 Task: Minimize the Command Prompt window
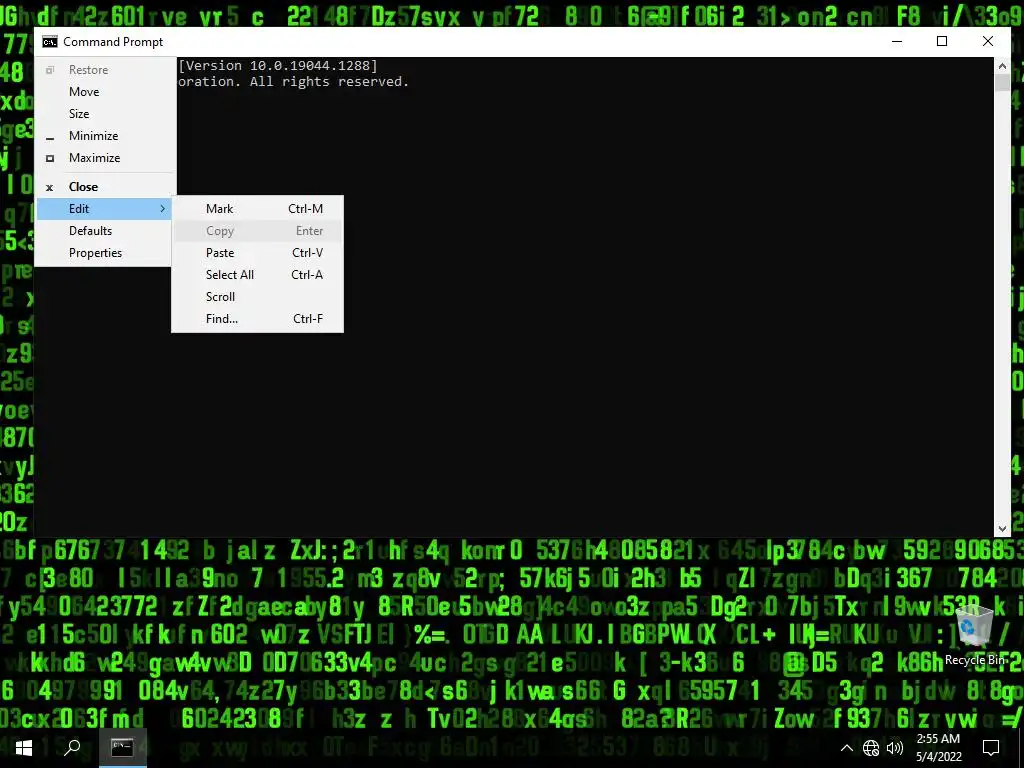pos(897,42)
